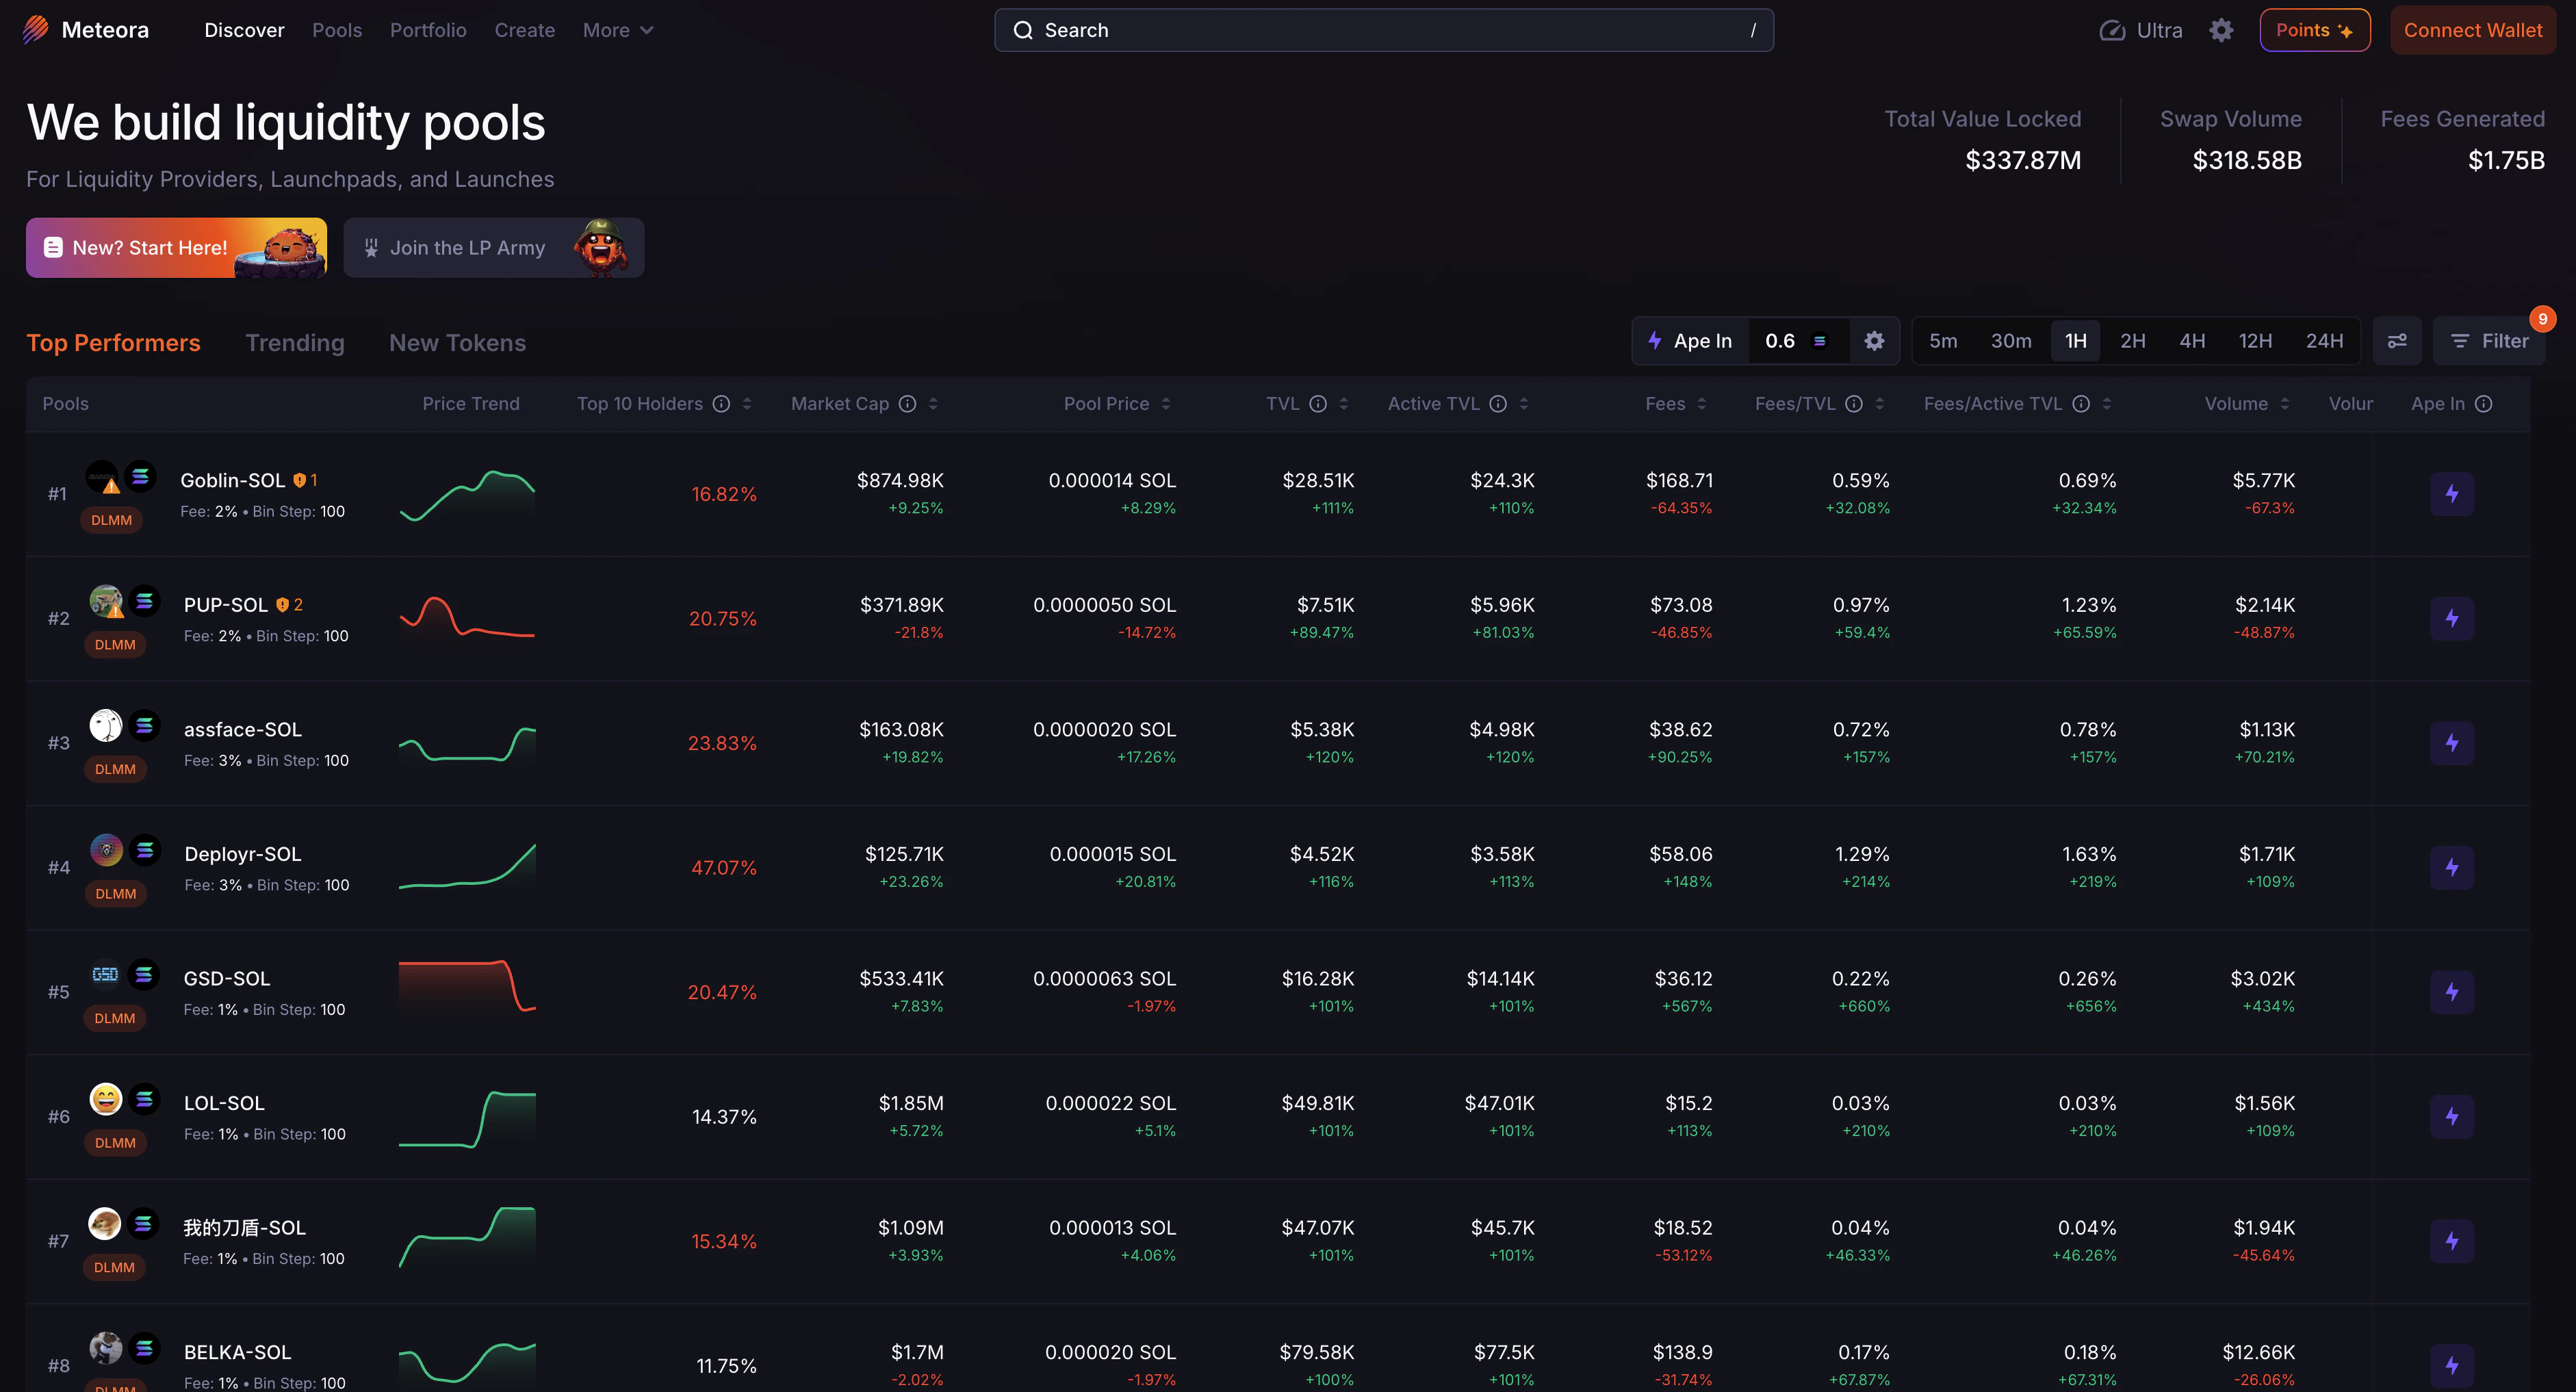Viewport: 2576px width, 1392px height.
Task: Open the assface-SOL pool name
Action: pos(243,730)
